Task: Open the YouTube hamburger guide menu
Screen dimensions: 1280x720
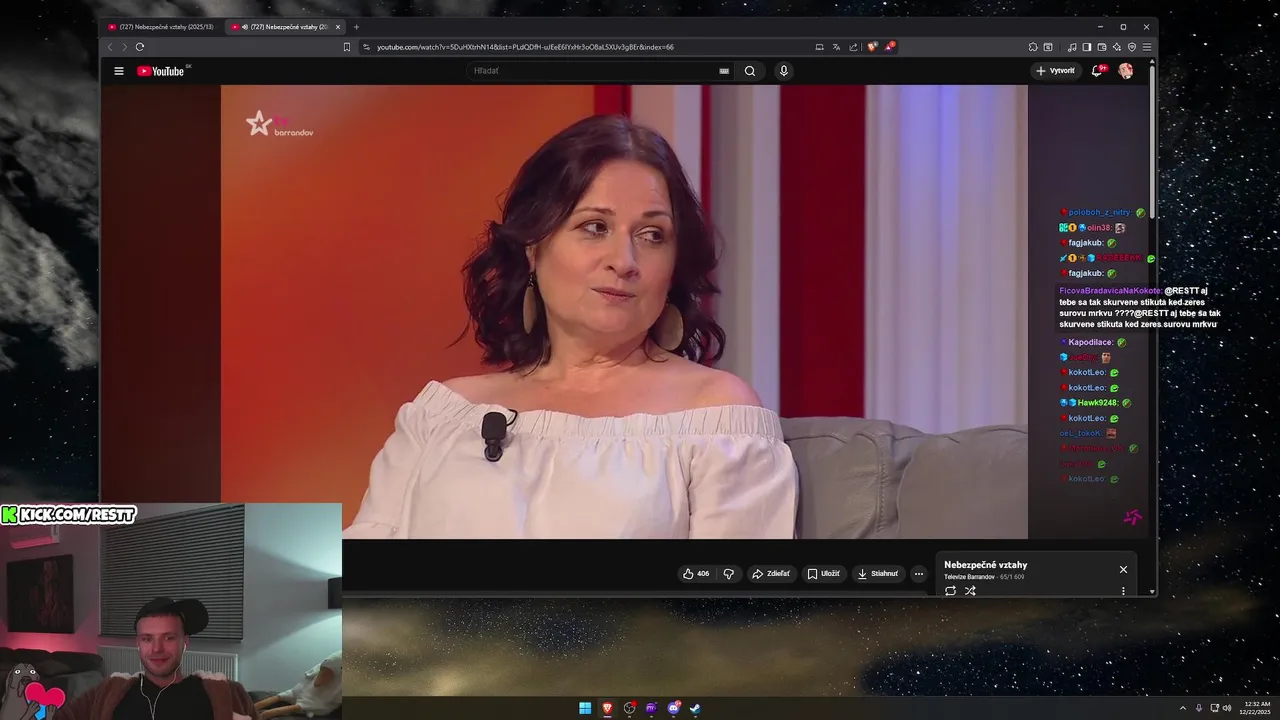Action: pos(119,71)
